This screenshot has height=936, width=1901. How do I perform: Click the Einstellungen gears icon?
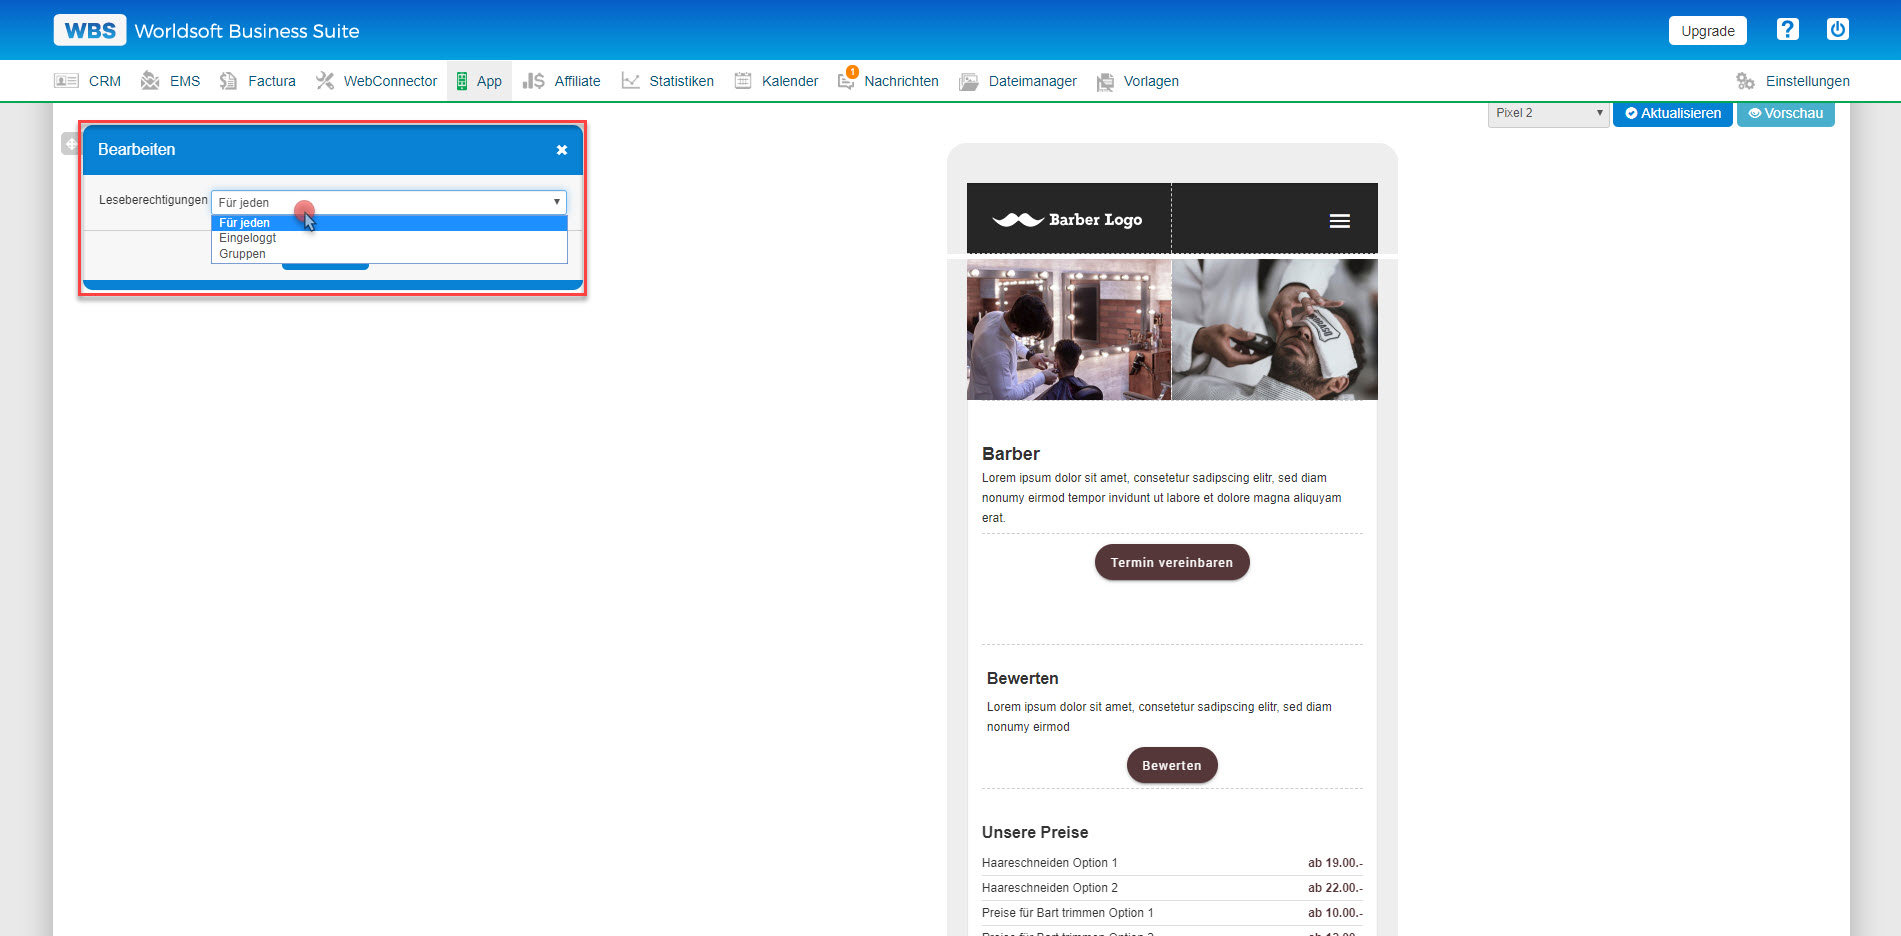point(1745,81)
